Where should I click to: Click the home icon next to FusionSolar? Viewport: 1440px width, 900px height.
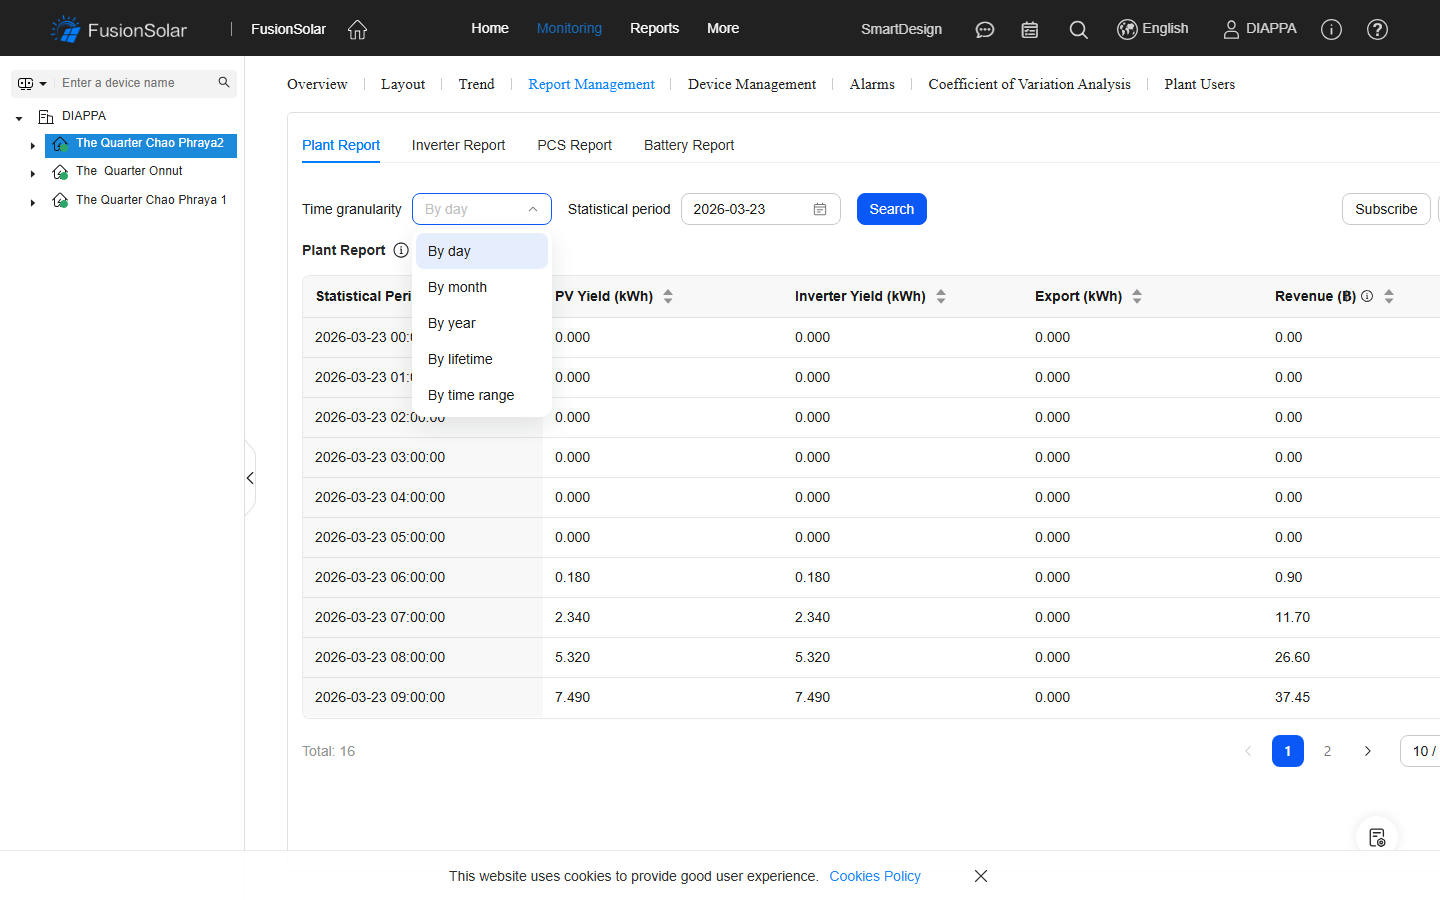357,29
